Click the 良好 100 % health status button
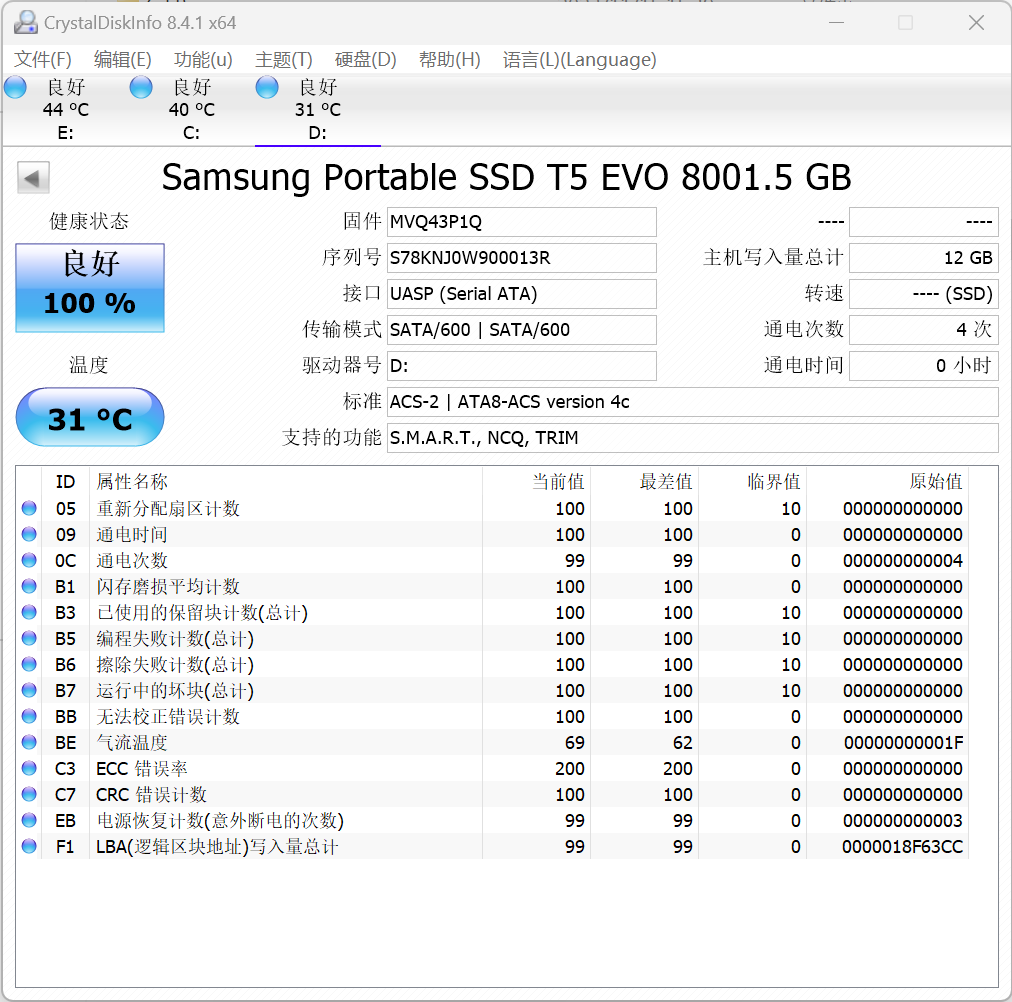1012x1002 pixels. [x=90, y=288]
